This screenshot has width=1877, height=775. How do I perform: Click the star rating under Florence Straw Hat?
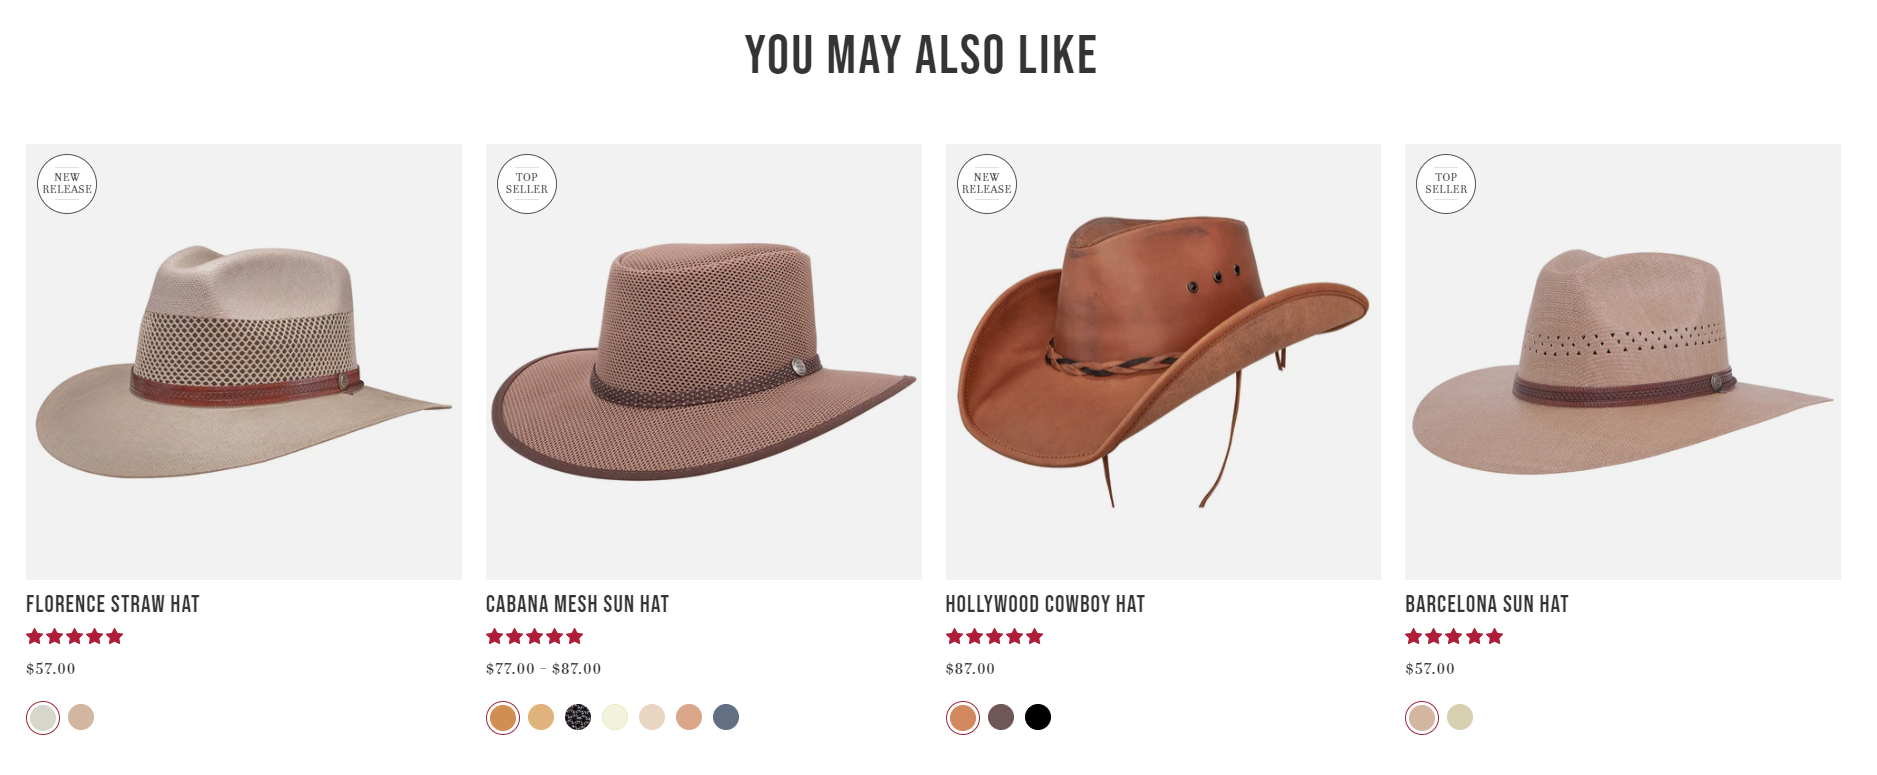(75, 636)
